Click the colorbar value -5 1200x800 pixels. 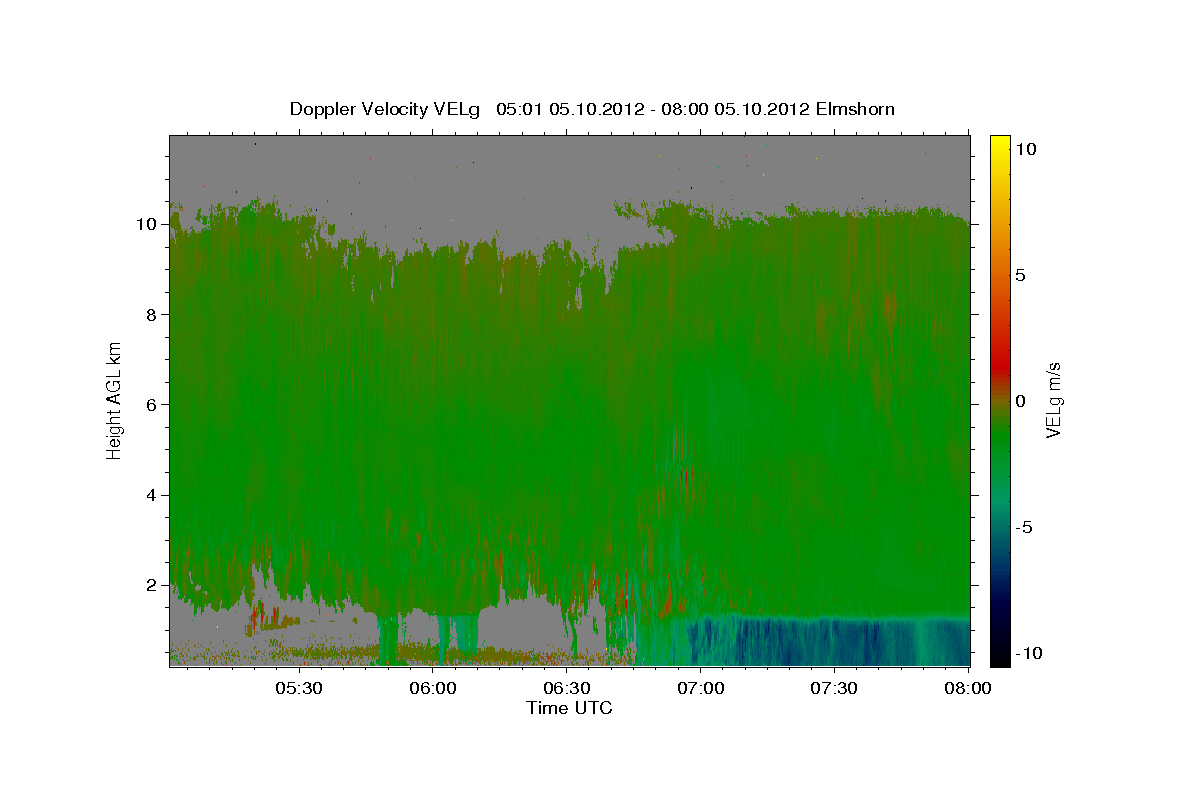pyautogui.click(x=1024, y=527)
